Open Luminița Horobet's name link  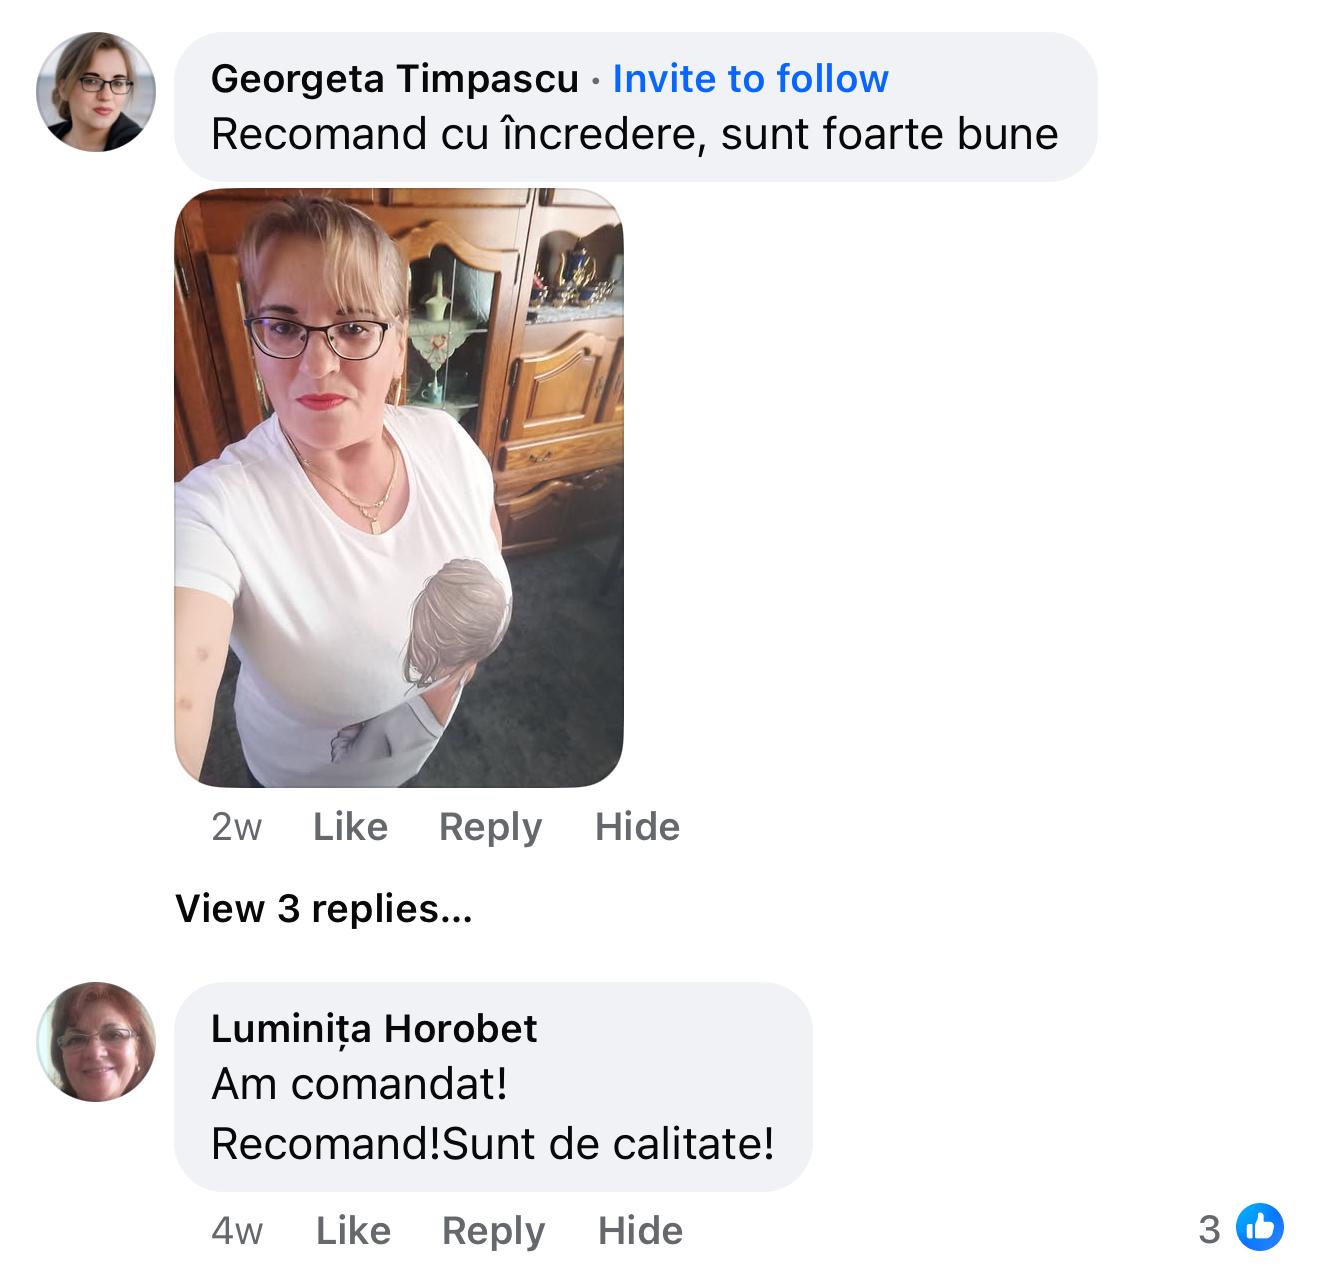pos(374,1028)
